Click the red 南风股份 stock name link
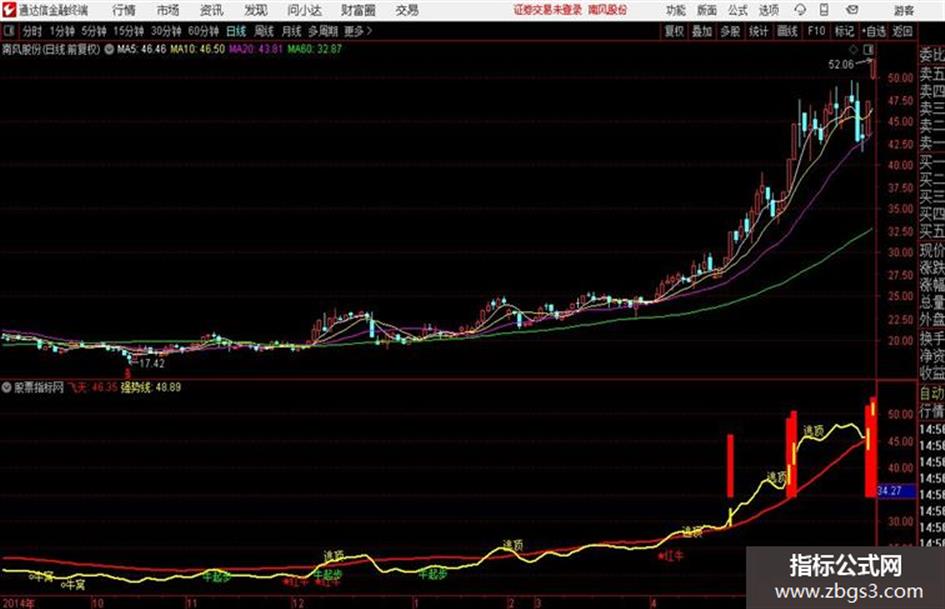This screenshot has width=945, height=609. click(x=608, y=10)
